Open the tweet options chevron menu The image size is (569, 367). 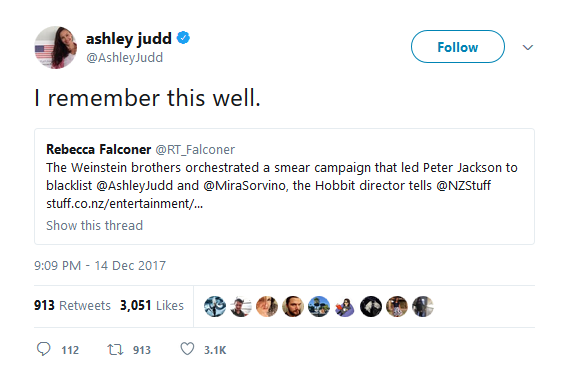click(528, 47)
